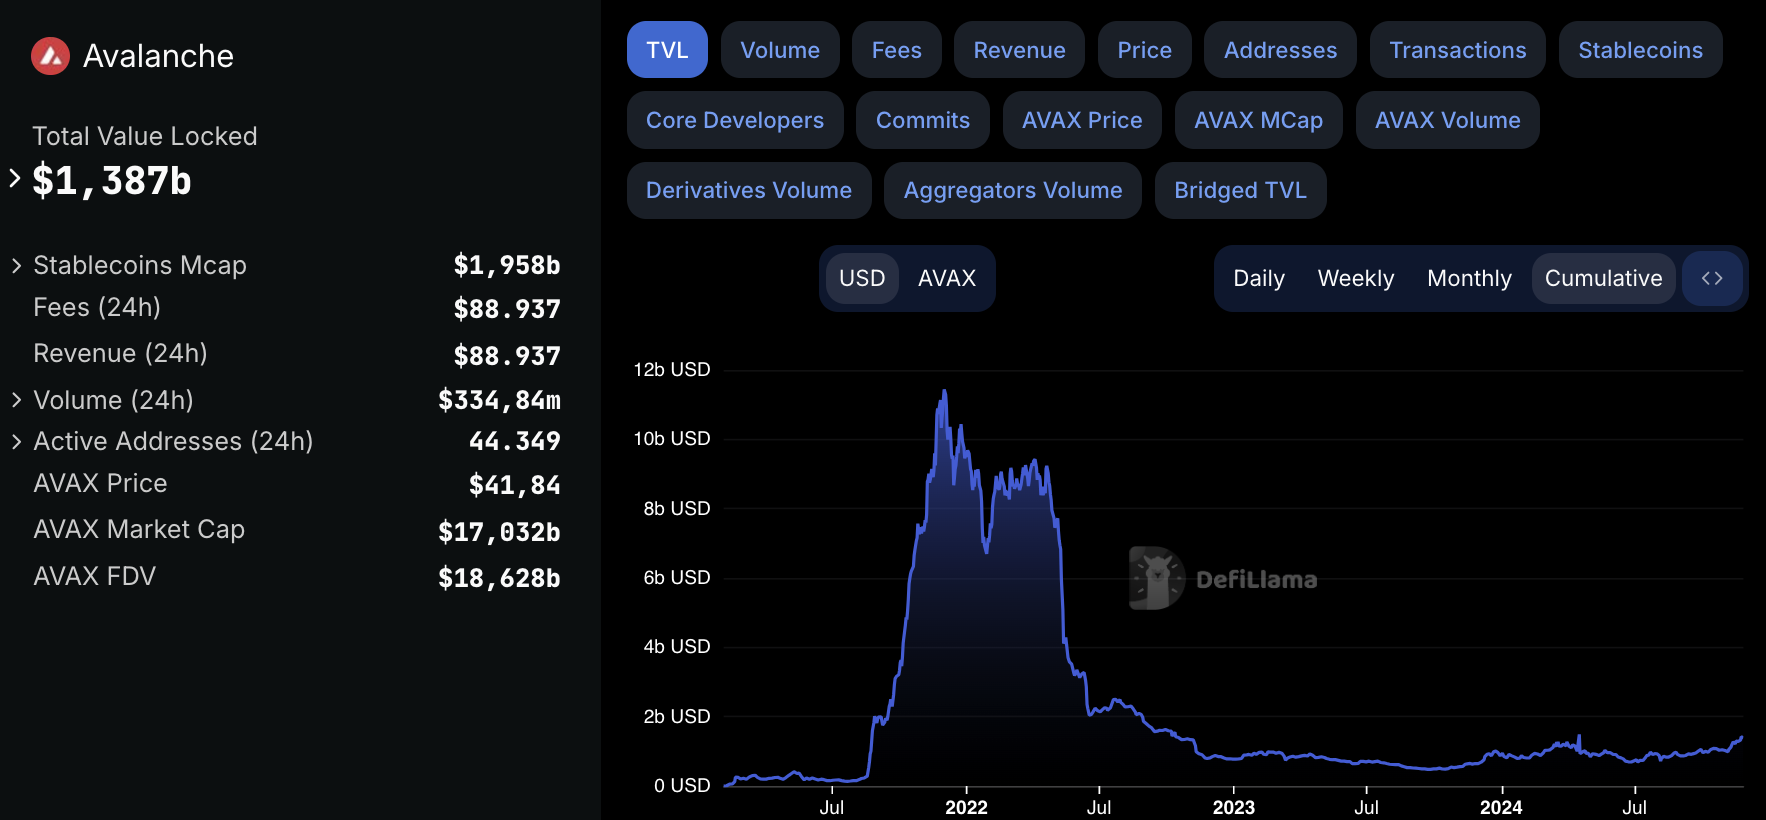This screenshot has height=820, width=1766.
Task: Click the 2024 tick on the time axis
Action: tap(1501, 806)
